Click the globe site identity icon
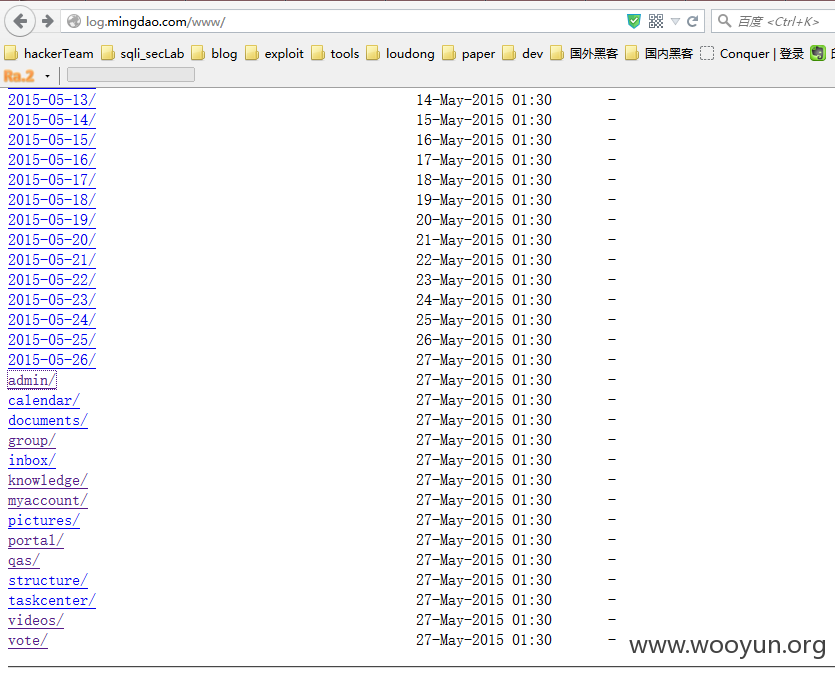The image size is (835, 674). 74,21
